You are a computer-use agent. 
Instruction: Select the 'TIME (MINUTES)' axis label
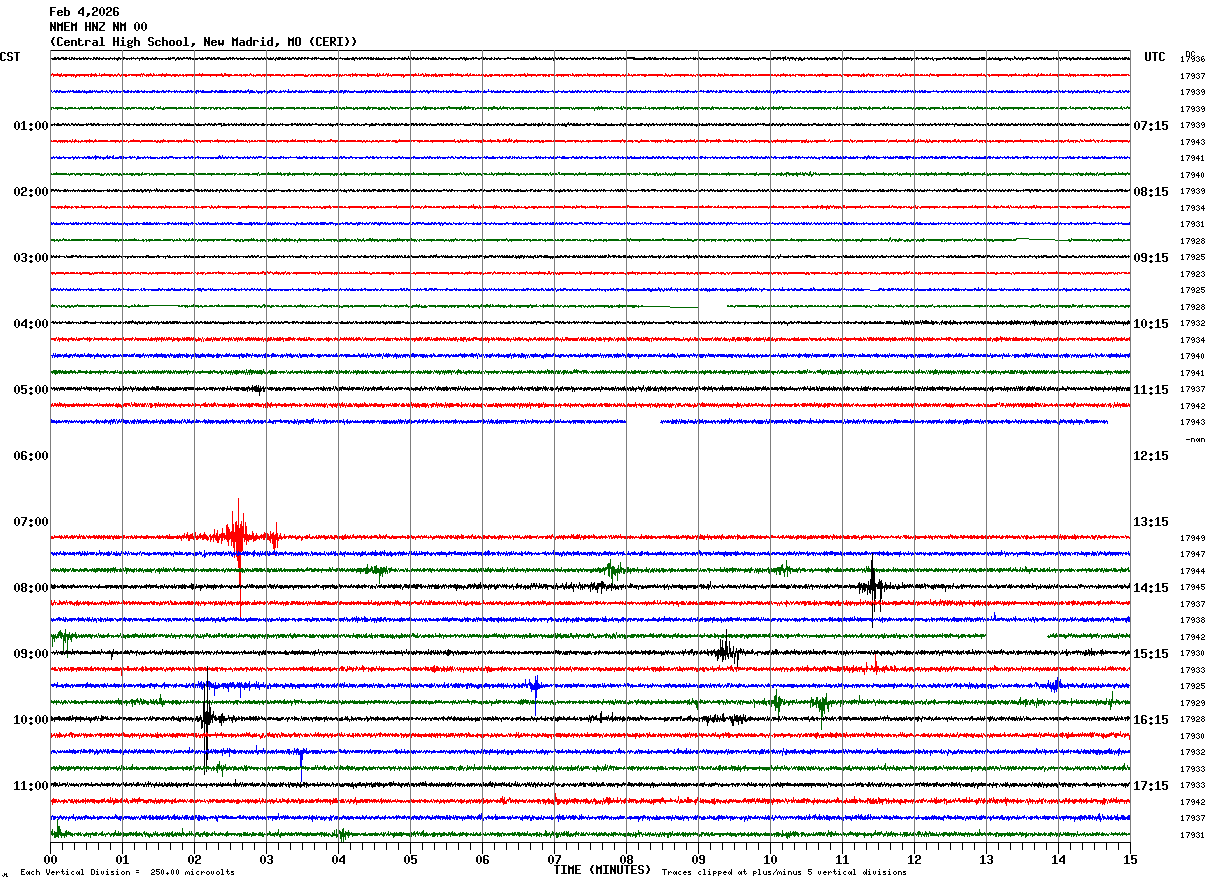click(x=602, y=870)
